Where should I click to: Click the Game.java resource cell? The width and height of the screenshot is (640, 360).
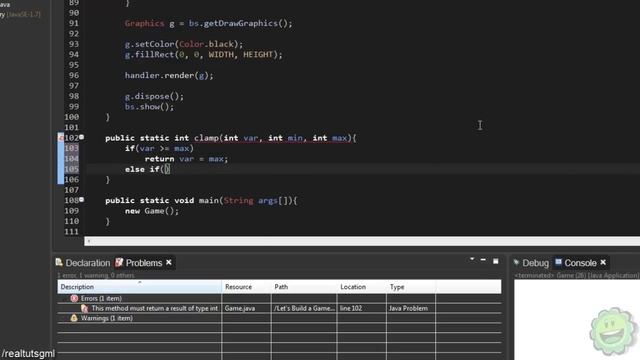(240, 308)
